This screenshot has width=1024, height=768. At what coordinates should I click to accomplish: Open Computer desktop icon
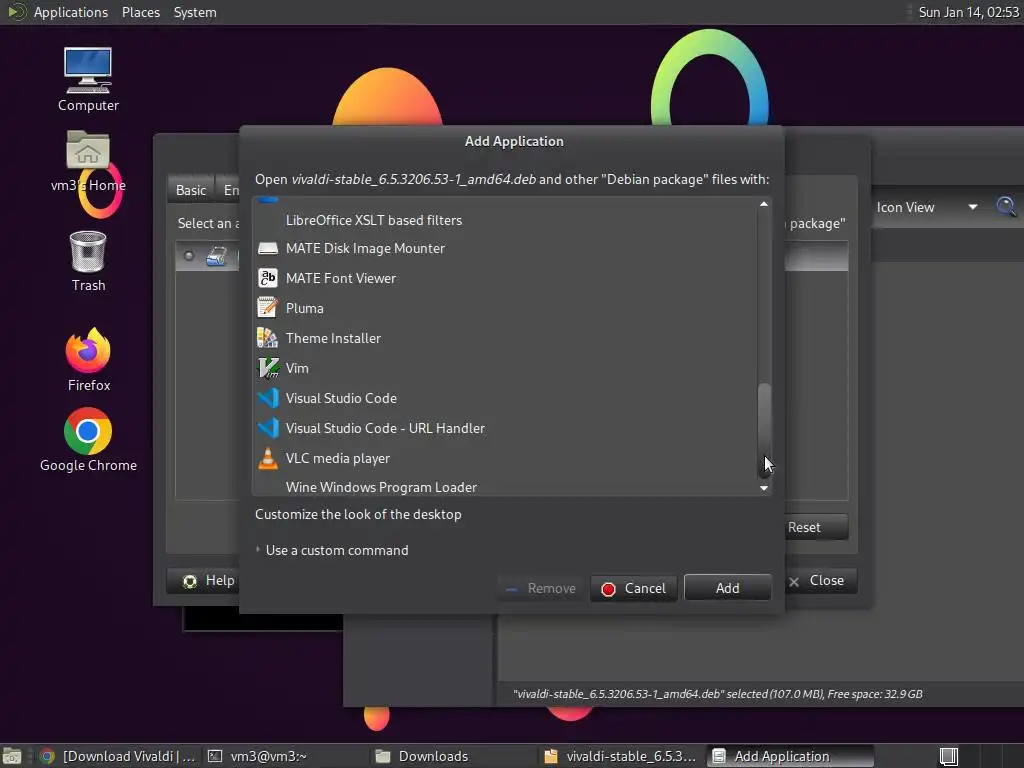88,71
